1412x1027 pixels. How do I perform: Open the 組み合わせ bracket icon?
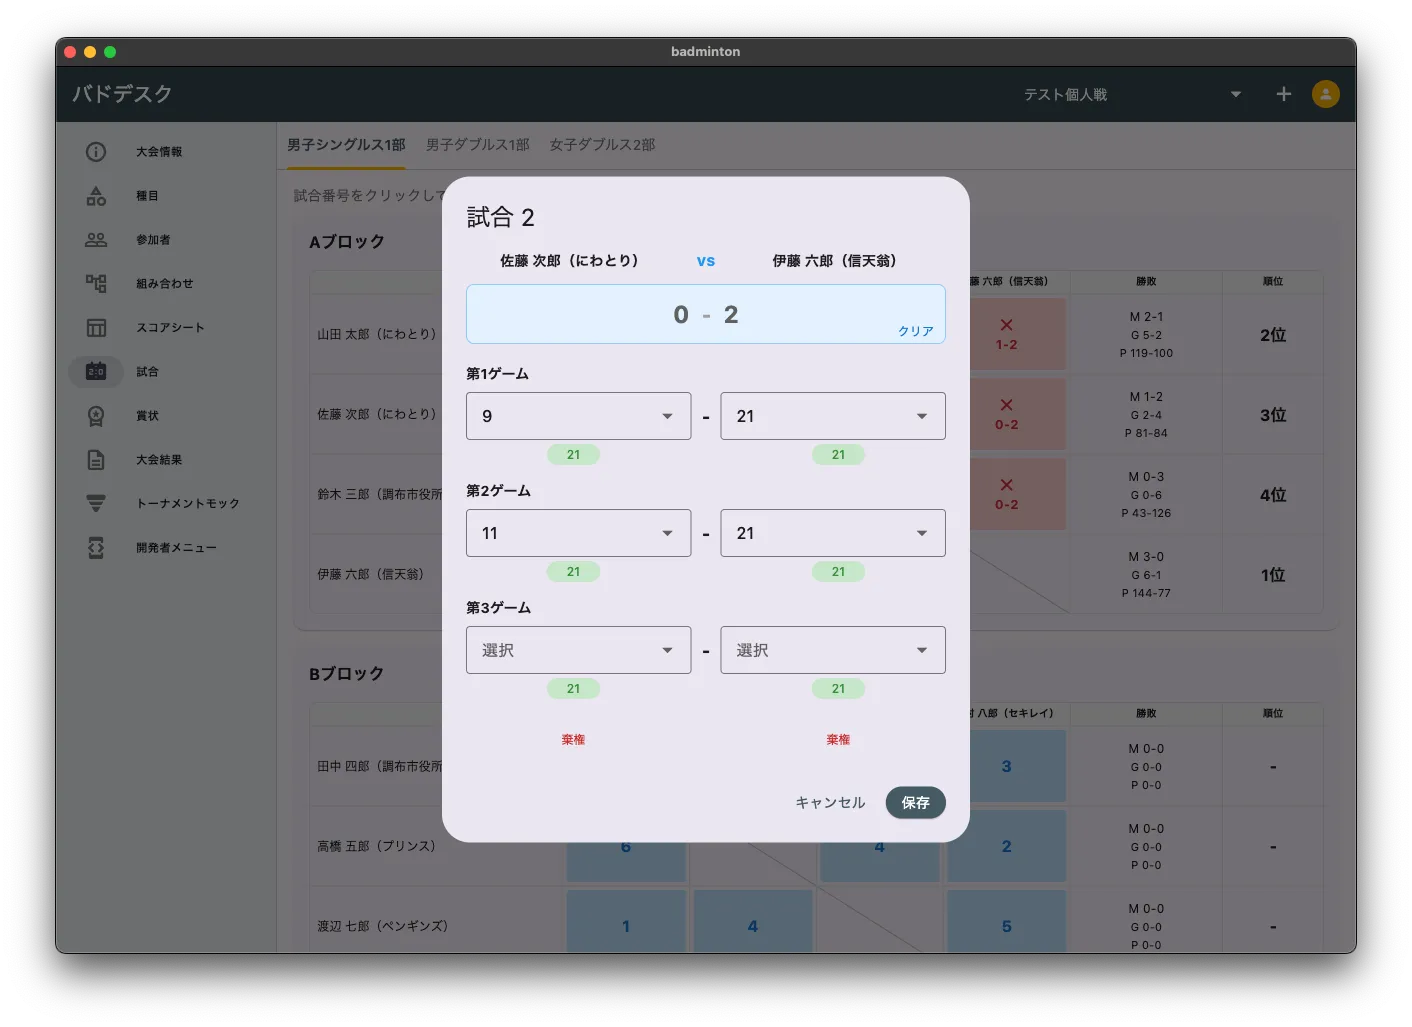(96, 284)
